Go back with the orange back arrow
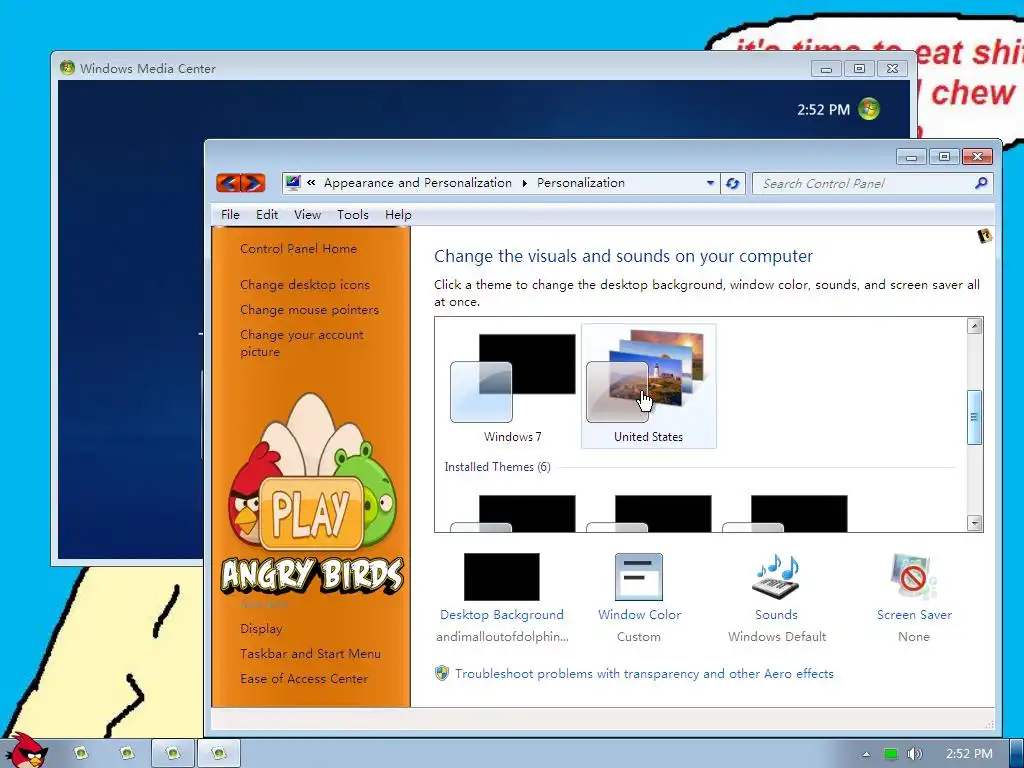1024x768 pixels. (x=229, y=183)
